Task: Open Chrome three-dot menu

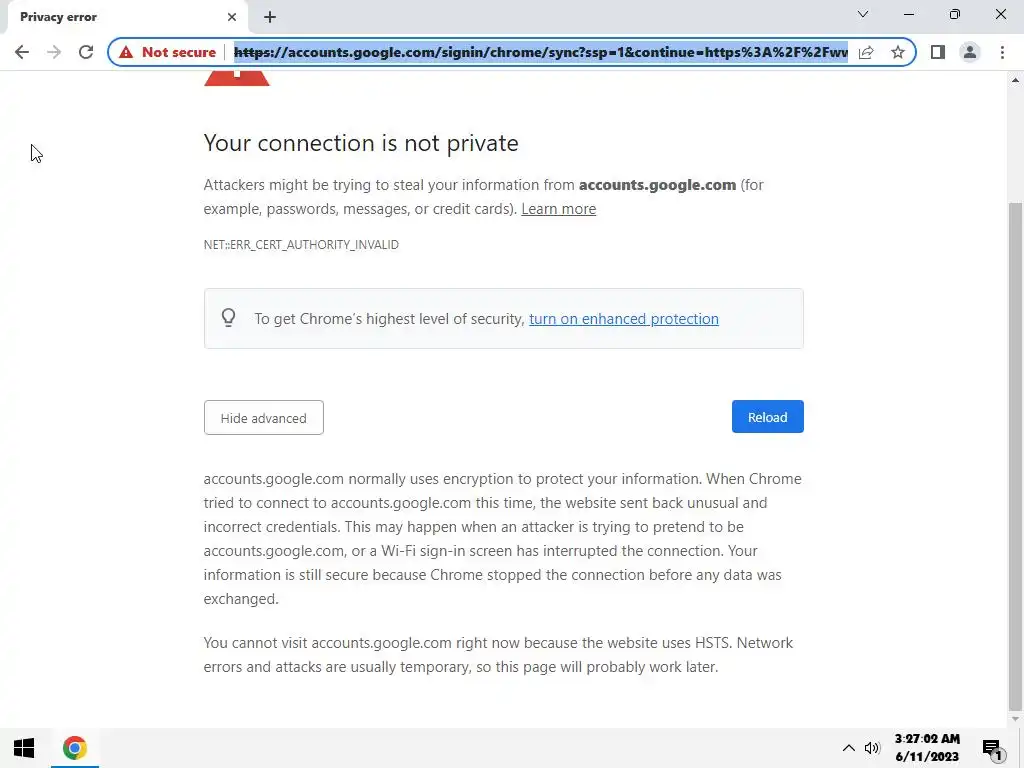Action: click(x=1002, y=52)
